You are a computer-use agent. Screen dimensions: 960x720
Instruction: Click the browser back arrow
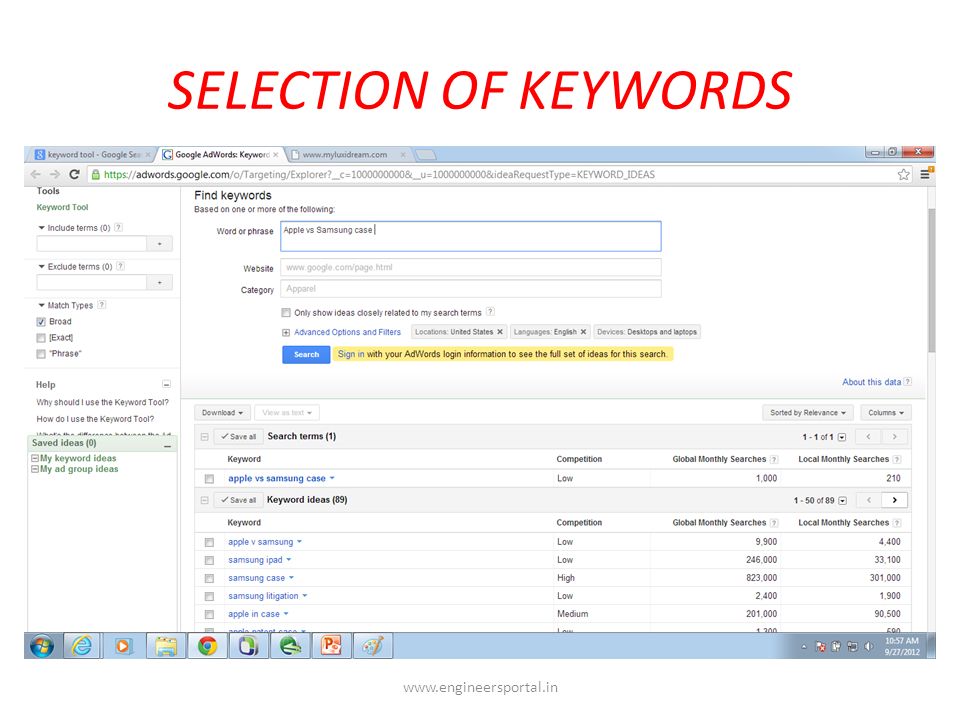coord(36,174)
